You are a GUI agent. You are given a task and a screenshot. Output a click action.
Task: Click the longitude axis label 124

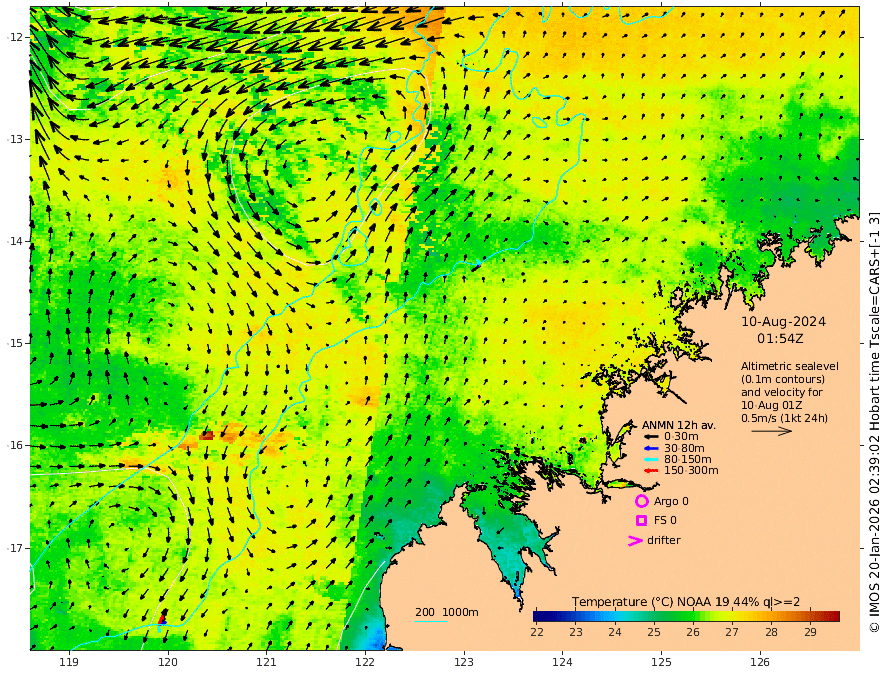pos(562,662)
